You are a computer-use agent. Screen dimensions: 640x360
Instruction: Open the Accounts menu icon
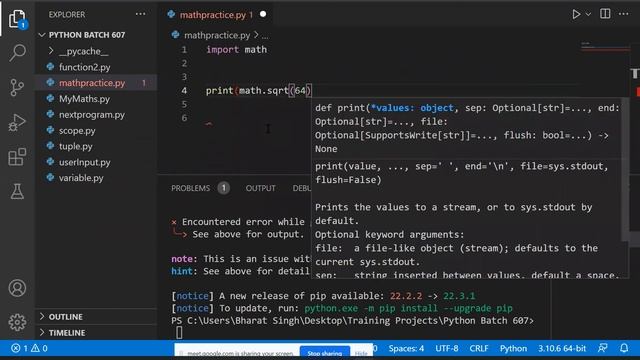[x=17, y=288]
